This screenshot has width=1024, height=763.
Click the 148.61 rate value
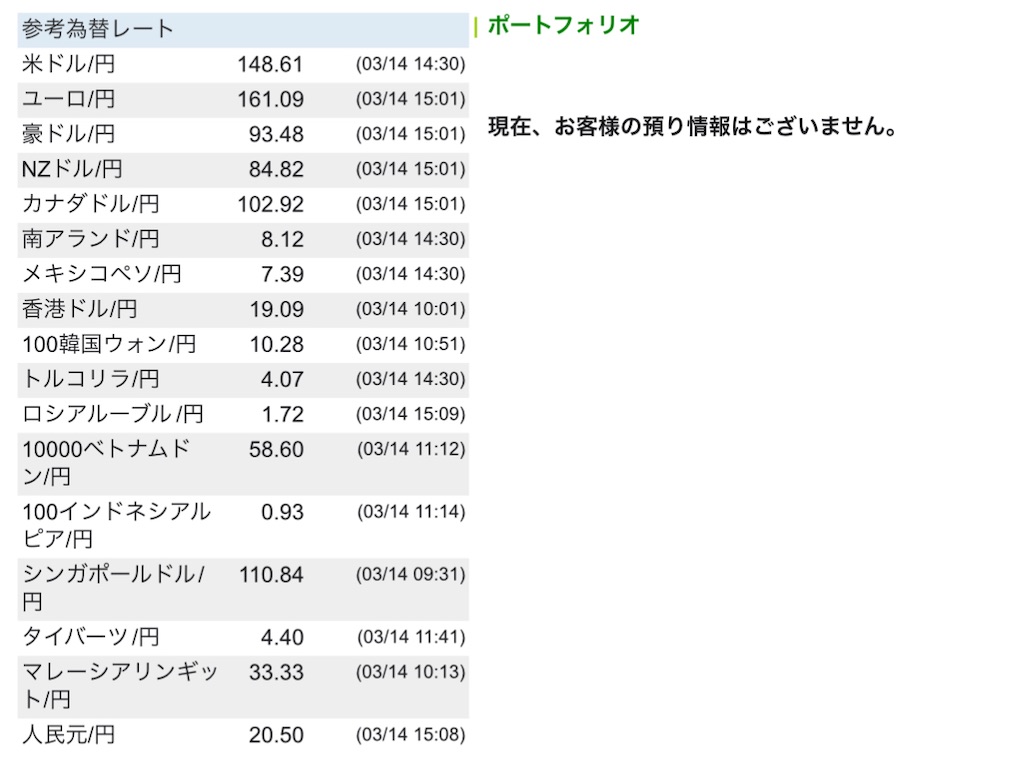(x=270, y=64)
